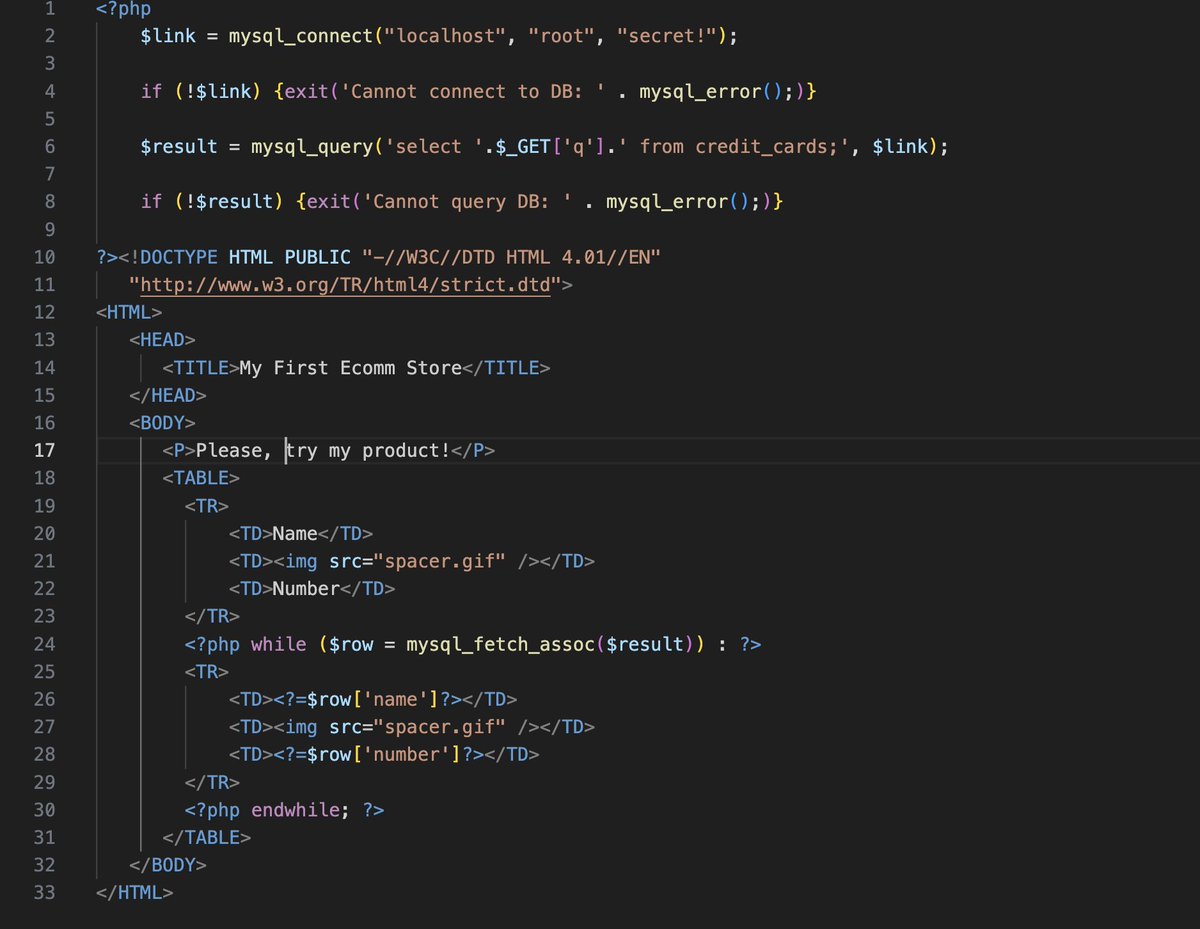Select the "$result" variable on line 6
This screenshot has height=929, width=1200.
coord(179,146)
